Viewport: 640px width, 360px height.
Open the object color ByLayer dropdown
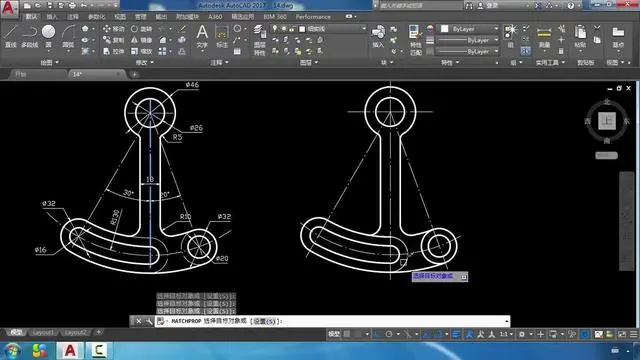click(x=470, y=29)
